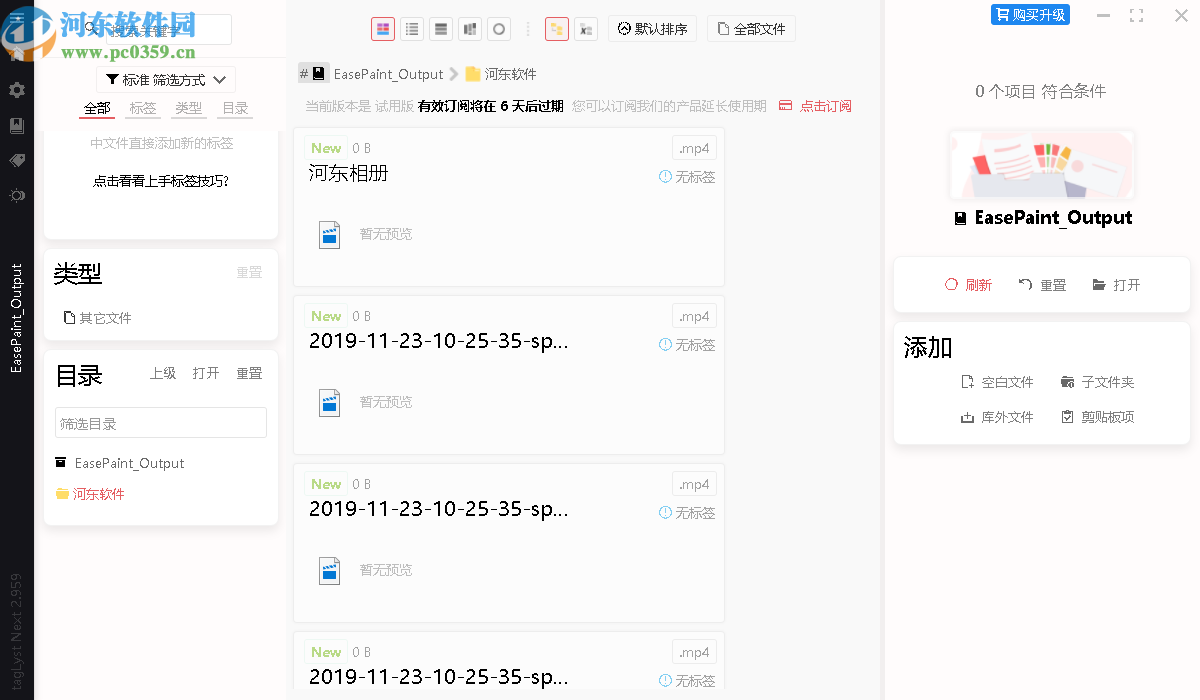Open the settings gear in left sidebar

(x=16, y=90)
